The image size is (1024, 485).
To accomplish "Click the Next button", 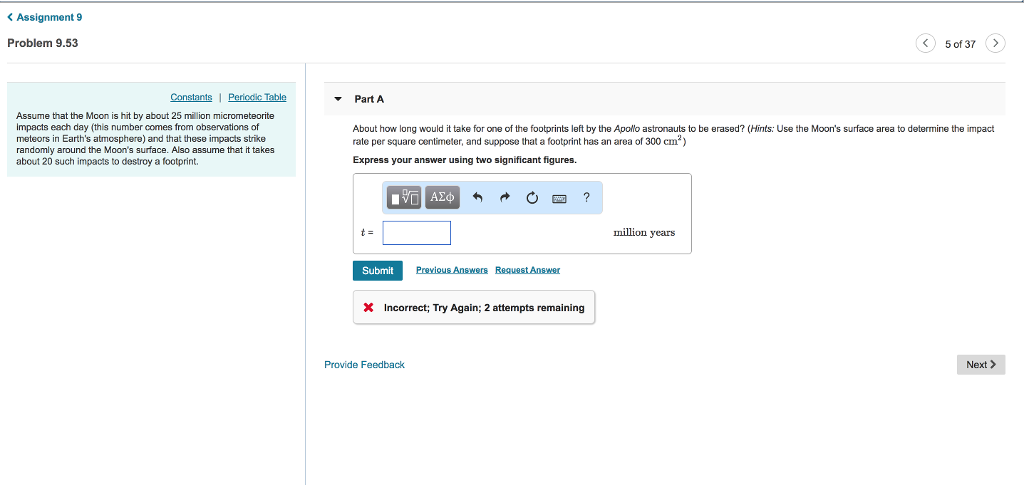I will click(981, 364).
